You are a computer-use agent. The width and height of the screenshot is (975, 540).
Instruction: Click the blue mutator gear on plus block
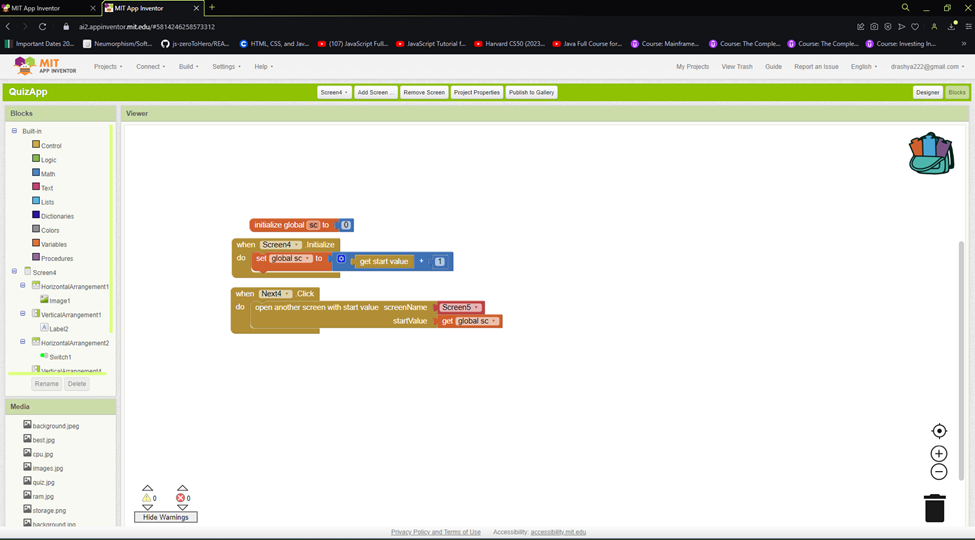(341, 259)
